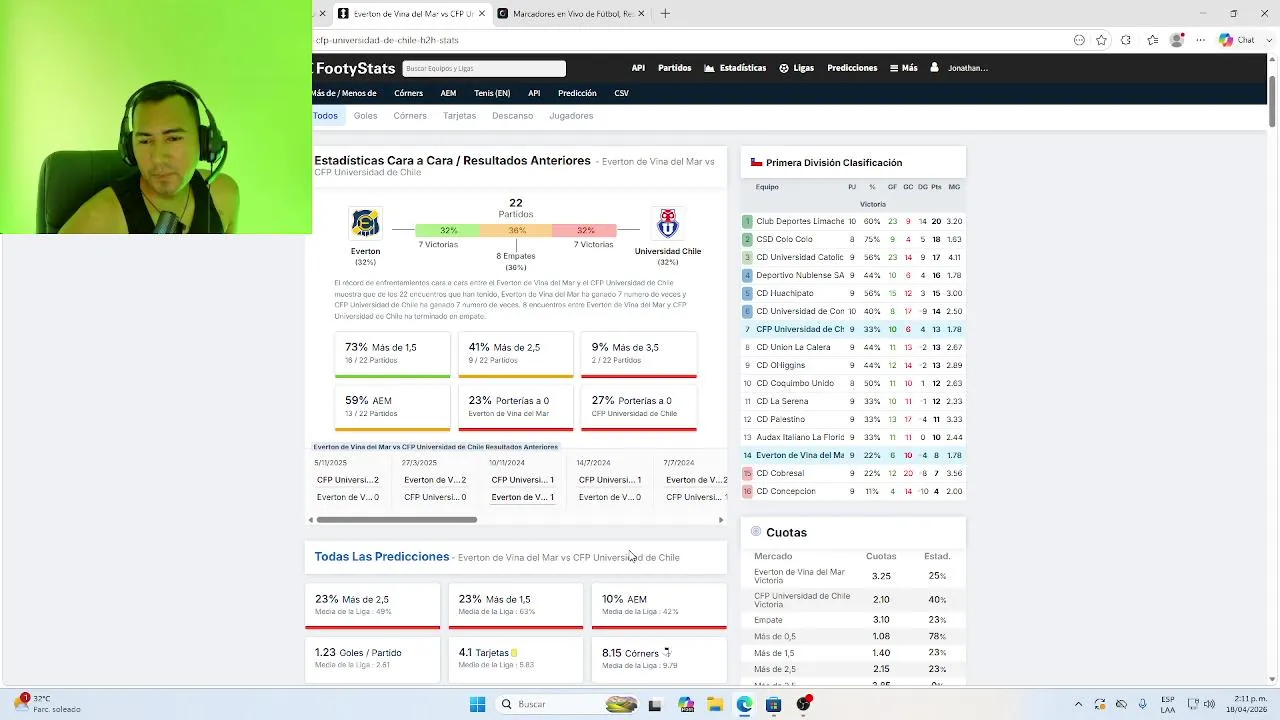Open a new browser tab
Image resolution: width=1280 pixels, height=720 pixels.
click(665, 13)
